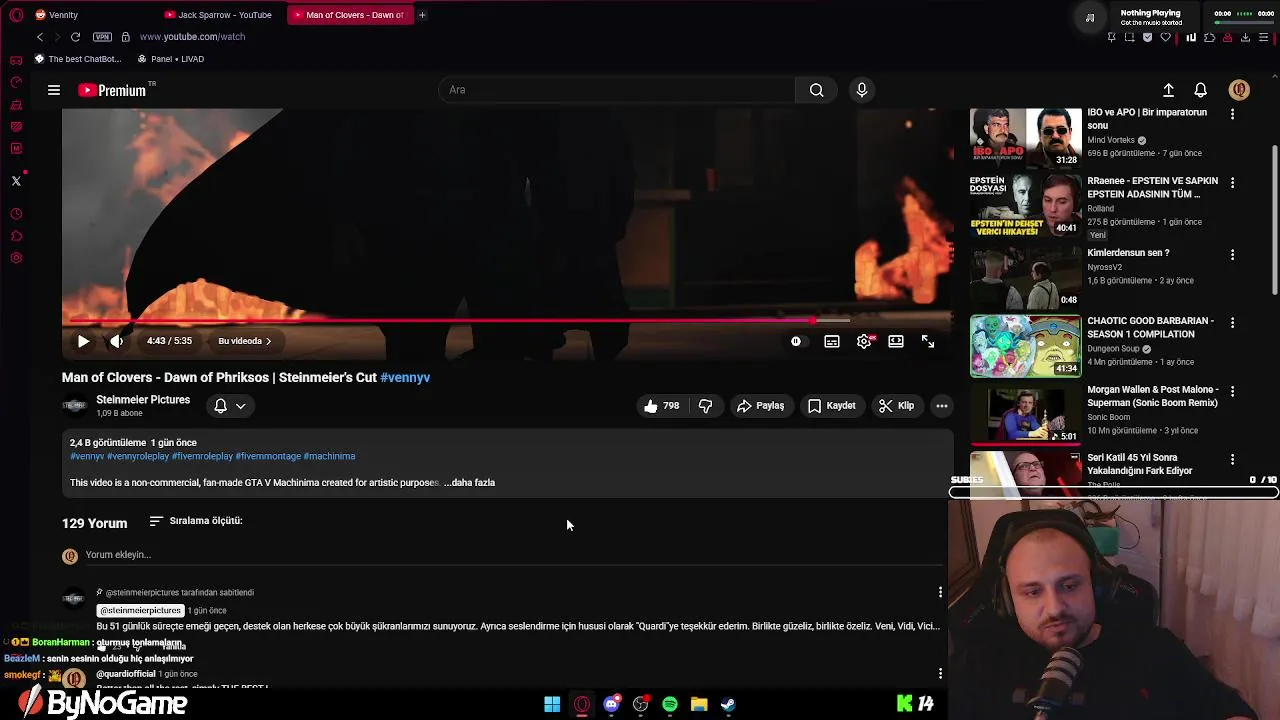
Task: Go to YouTube Premium home logo
Action: point(113,90)
